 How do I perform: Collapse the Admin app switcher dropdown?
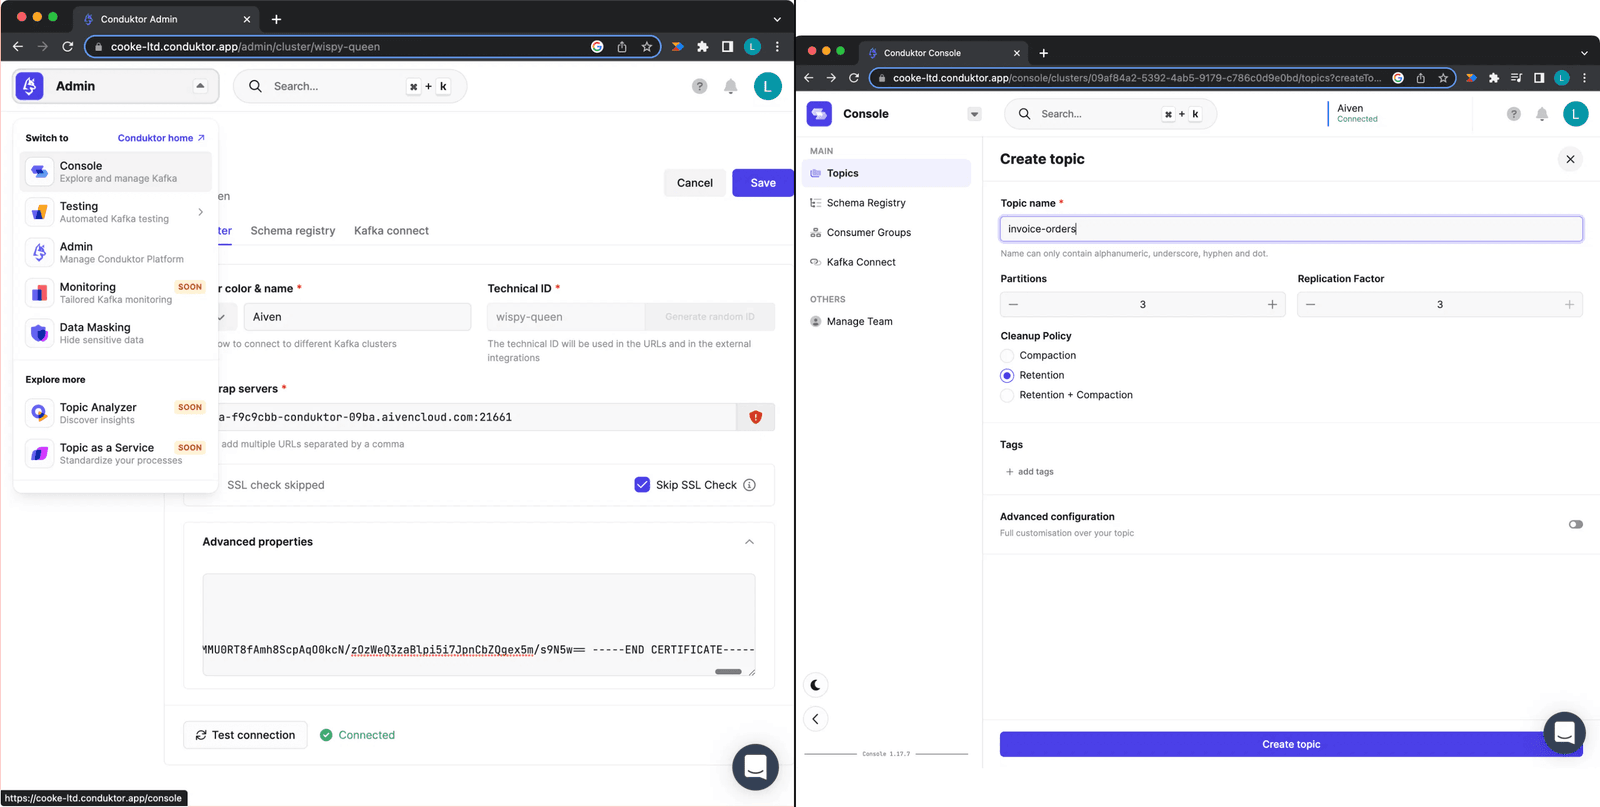coord(200,86)
